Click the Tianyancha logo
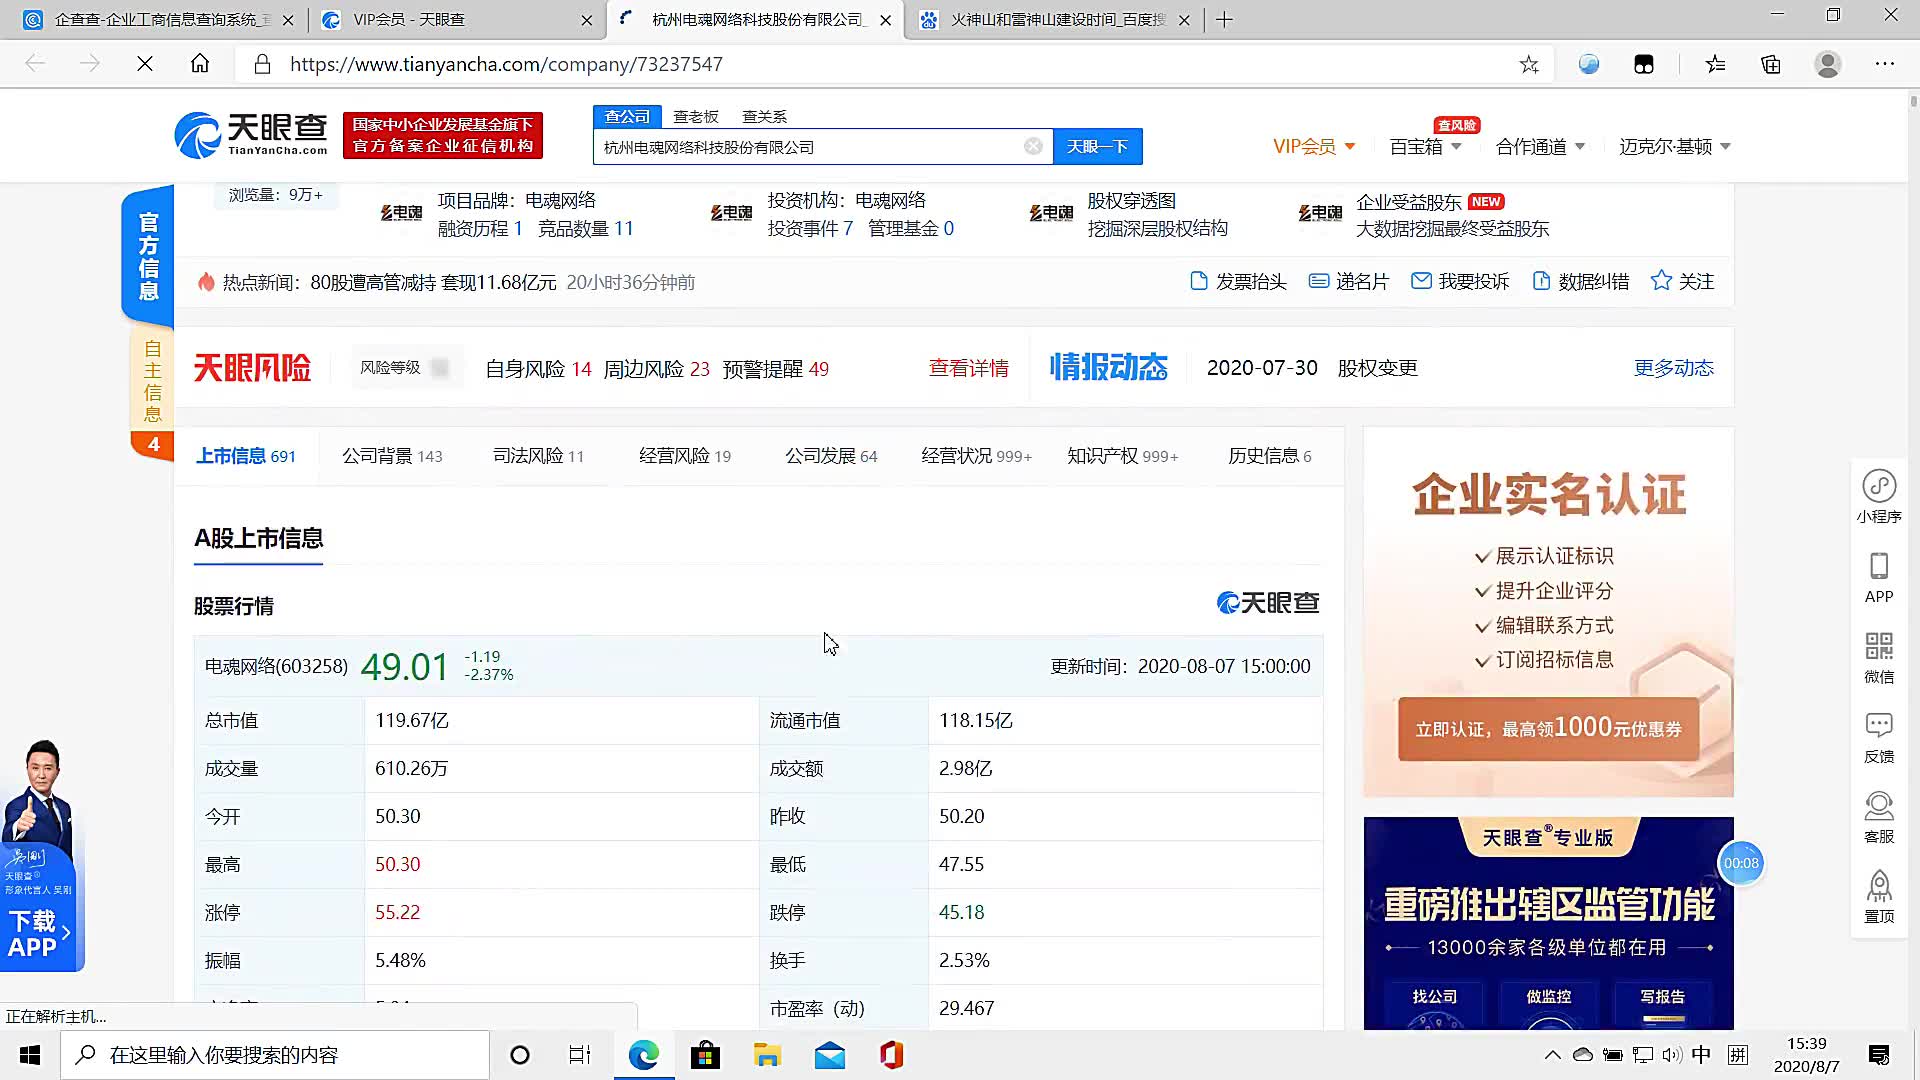 pyautogui.click(x=251, y=135)
